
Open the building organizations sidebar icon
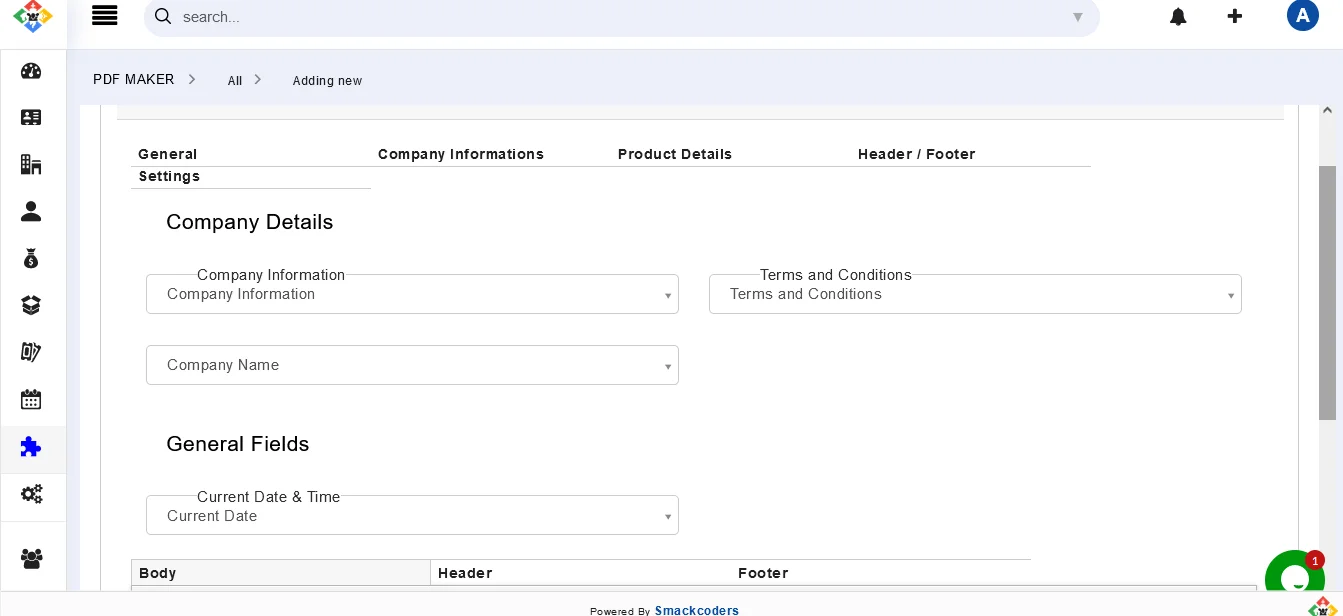[x=31, y=164]
